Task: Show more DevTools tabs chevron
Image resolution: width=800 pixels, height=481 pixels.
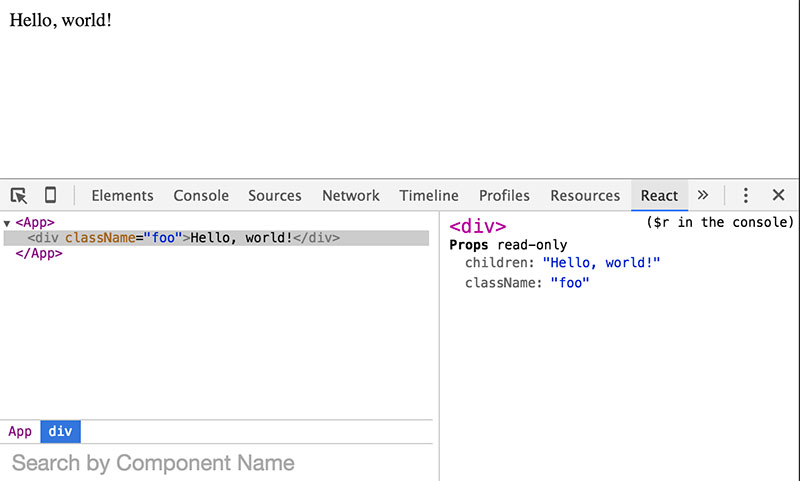Action: click(703, 195)
